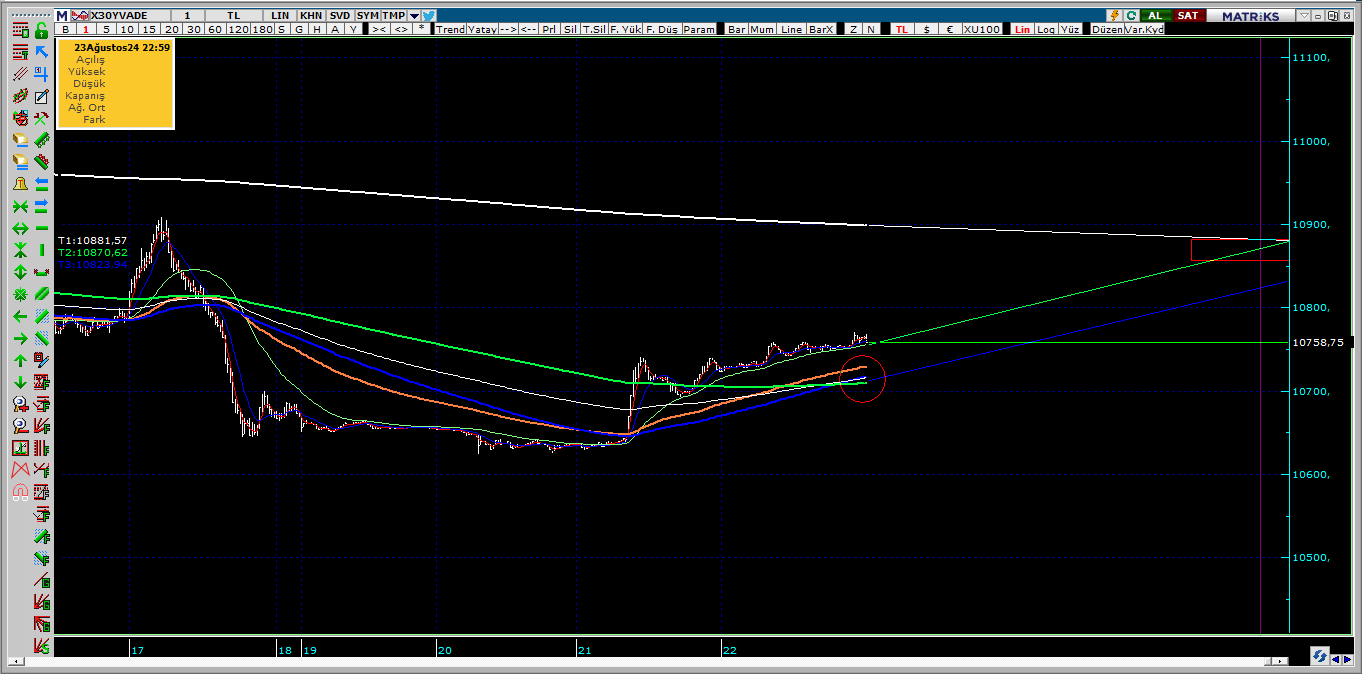Open the bell alarm tool
1362x674 pixels.
tap(20, 184)
